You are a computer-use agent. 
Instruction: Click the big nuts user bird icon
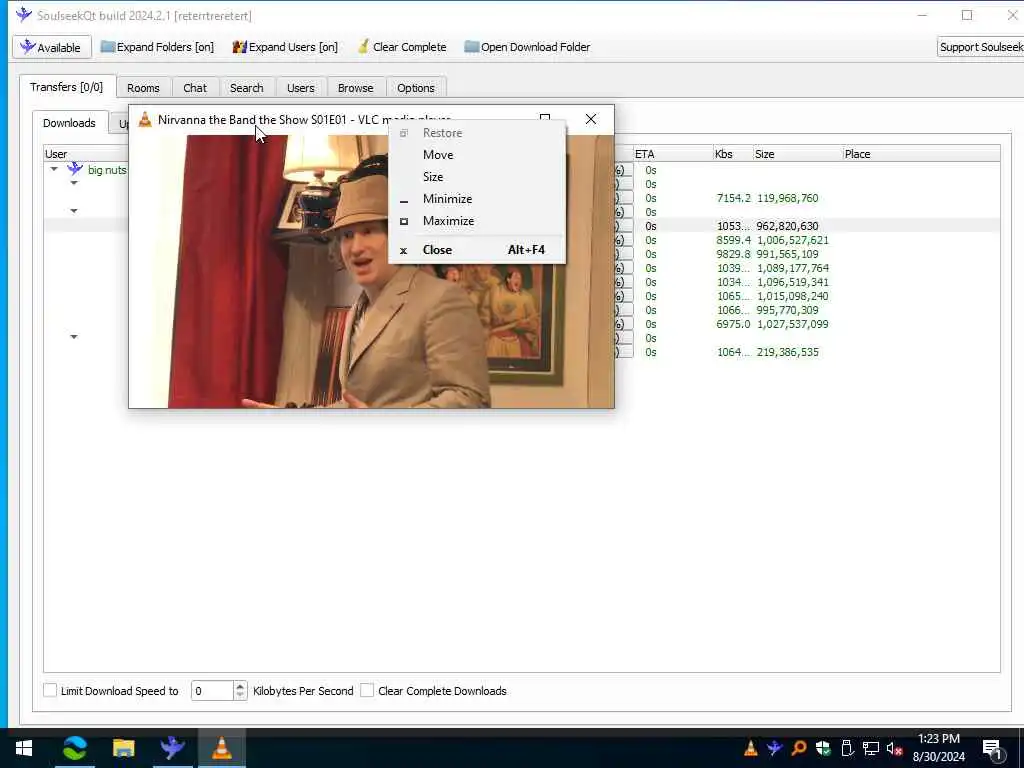point(75,169)
